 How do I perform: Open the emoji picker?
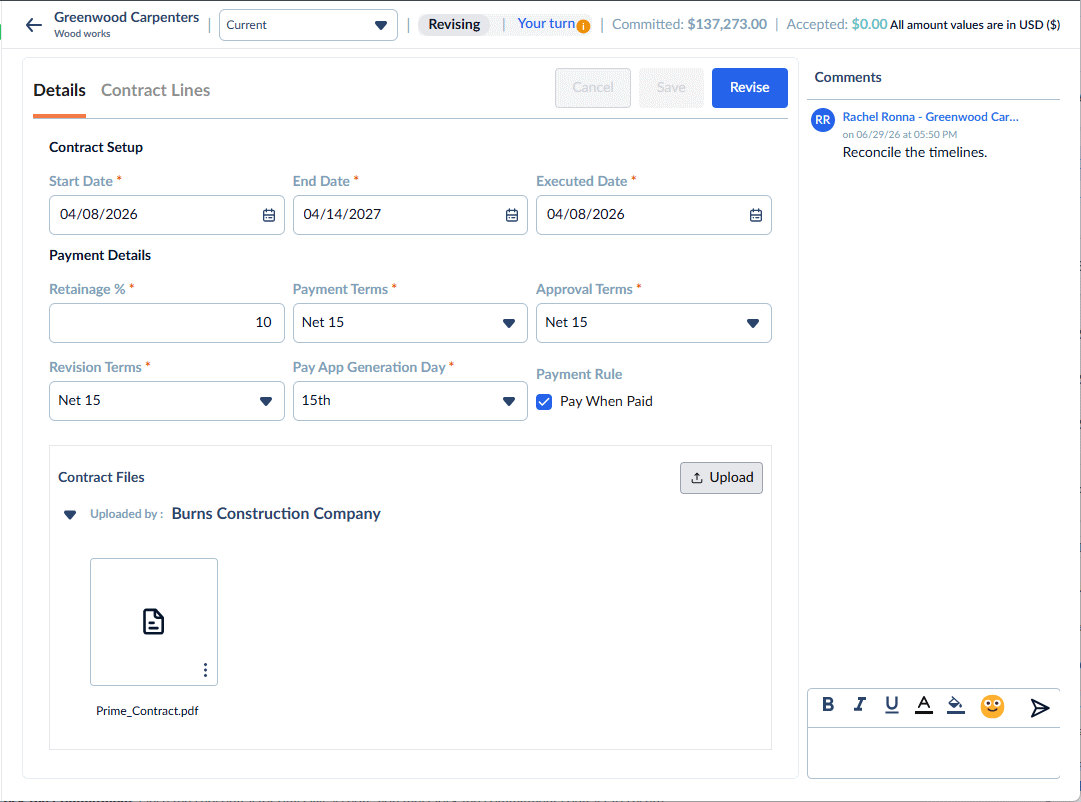pos(992,706)
